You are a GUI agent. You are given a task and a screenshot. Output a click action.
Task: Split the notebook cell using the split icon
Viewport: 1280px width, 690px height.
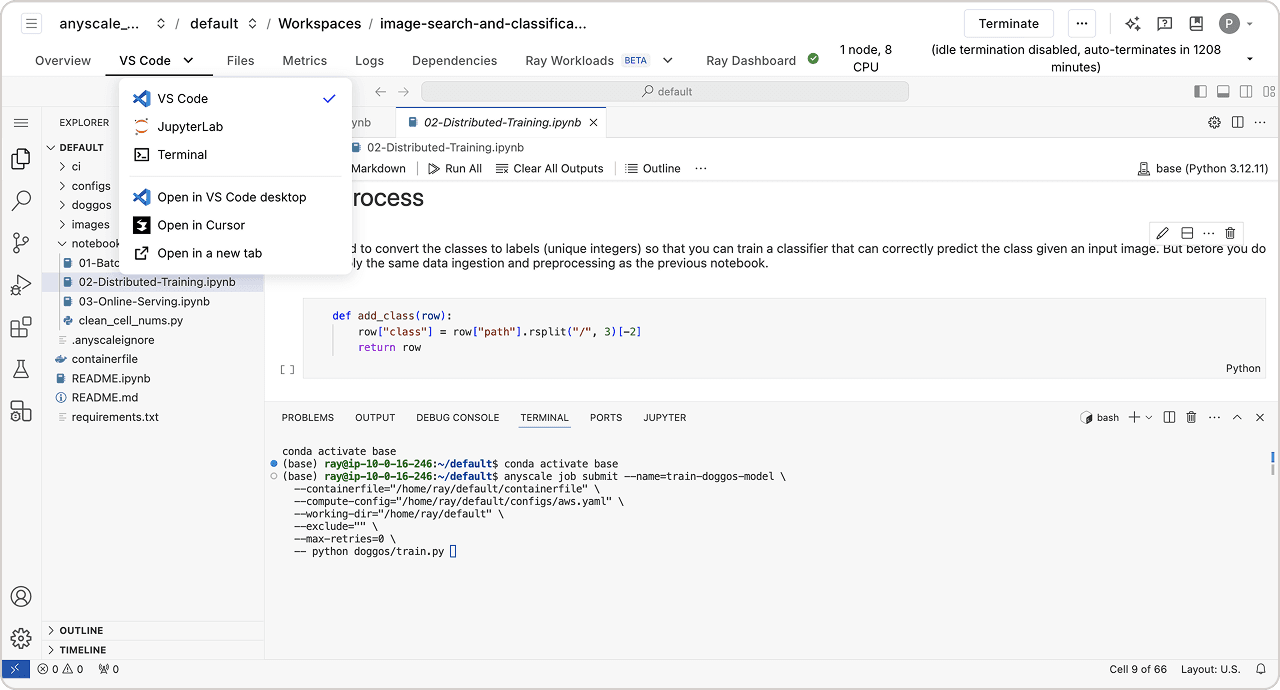1186,231
